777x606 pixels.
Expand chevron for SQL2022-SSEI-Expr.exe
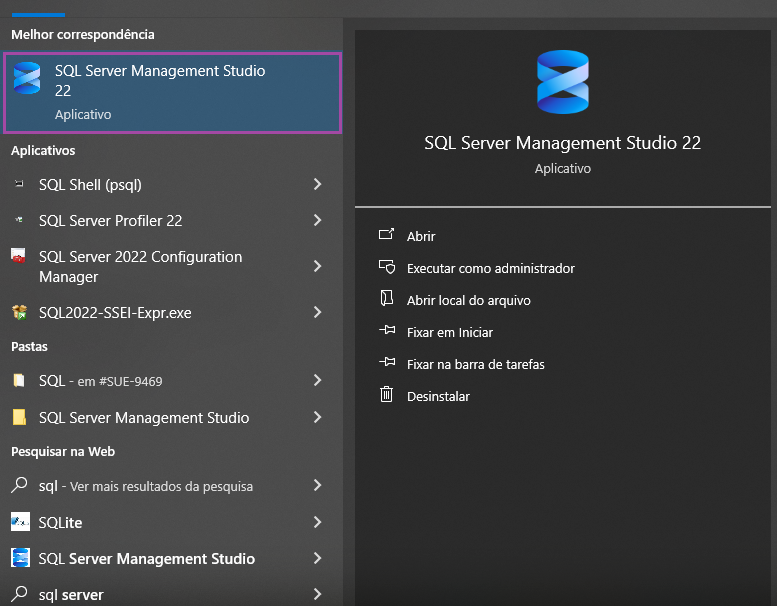pos(318,312)
